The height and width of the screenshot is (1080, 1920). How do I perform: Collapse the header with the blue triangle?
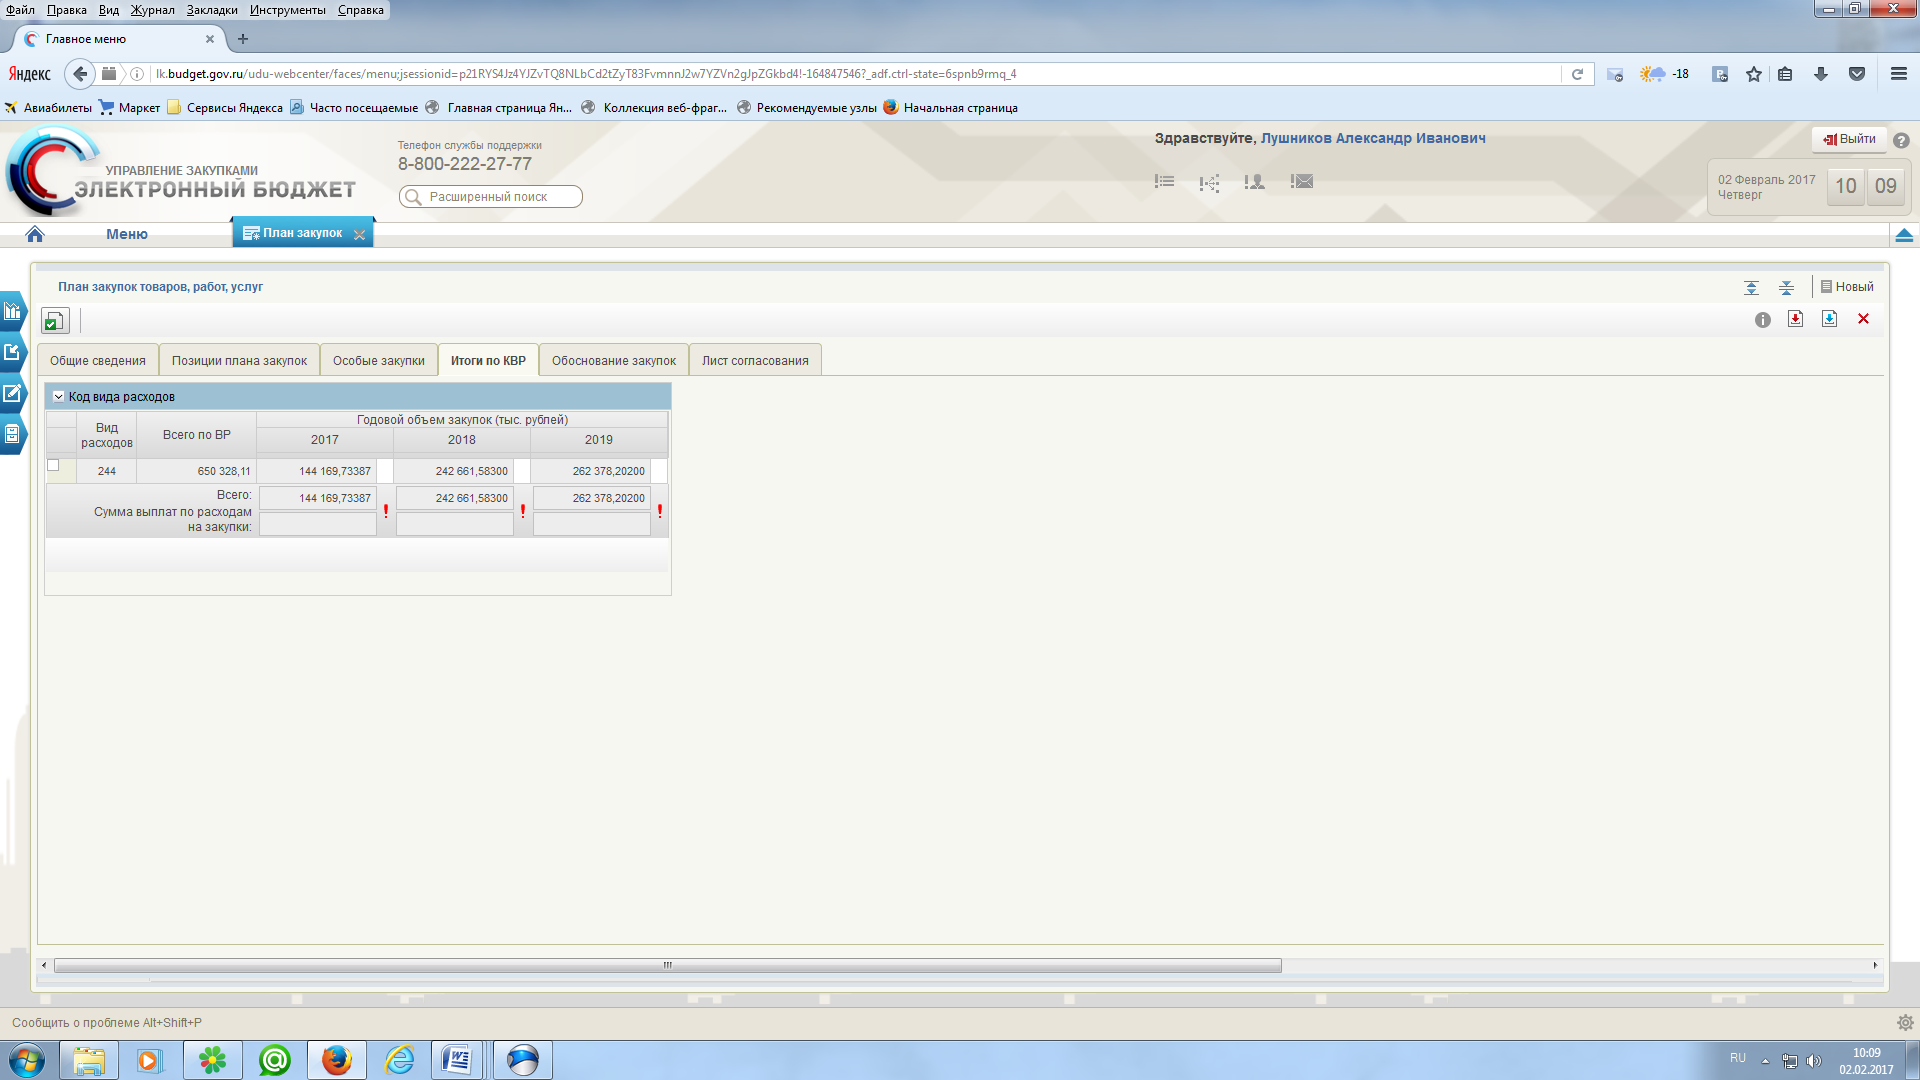click(x=1904, y=235)
